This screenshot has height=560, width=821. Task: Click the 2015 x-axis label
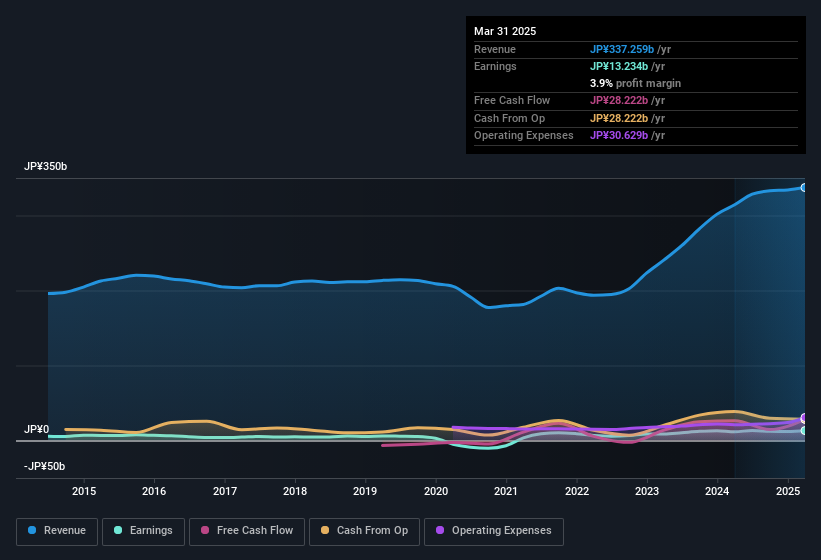click(x=84, y=491)
